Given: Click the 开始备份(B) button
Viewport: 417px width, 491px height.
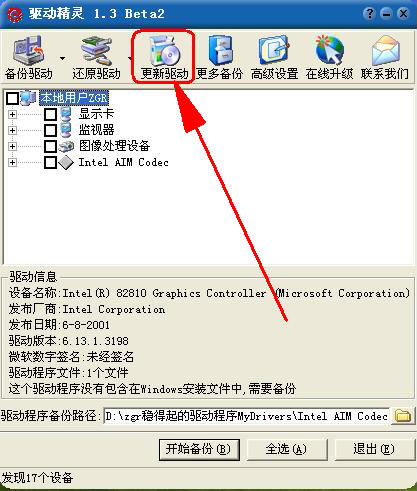Looking at the screenshot, I should tap(199, 450).
